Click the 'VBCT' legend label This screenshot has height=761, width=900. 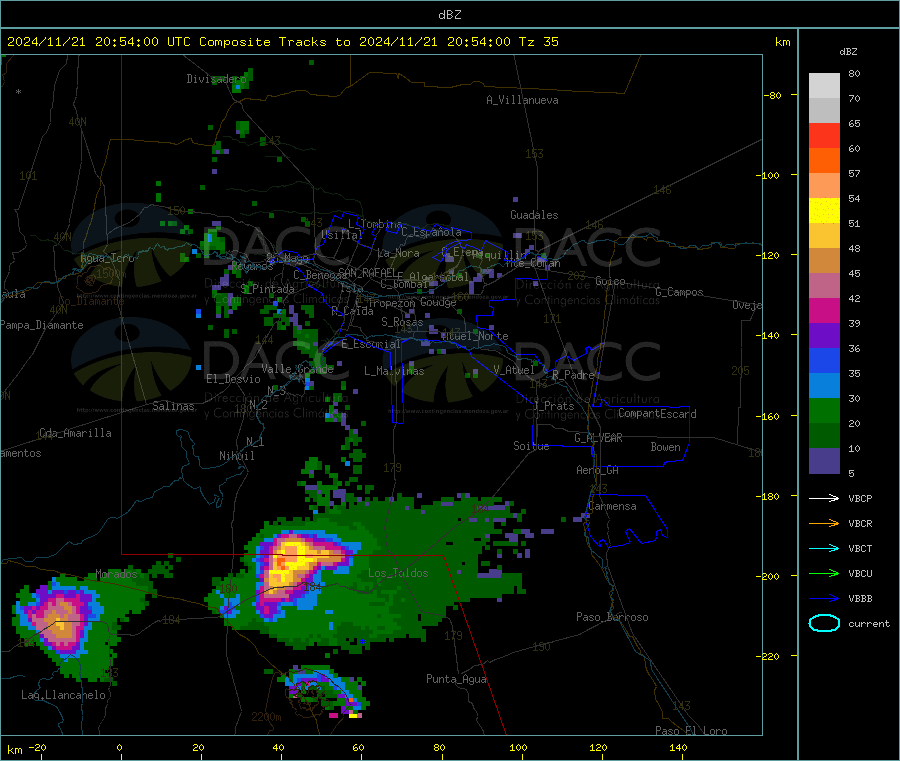pyautogui.click(x=860, y=548)
